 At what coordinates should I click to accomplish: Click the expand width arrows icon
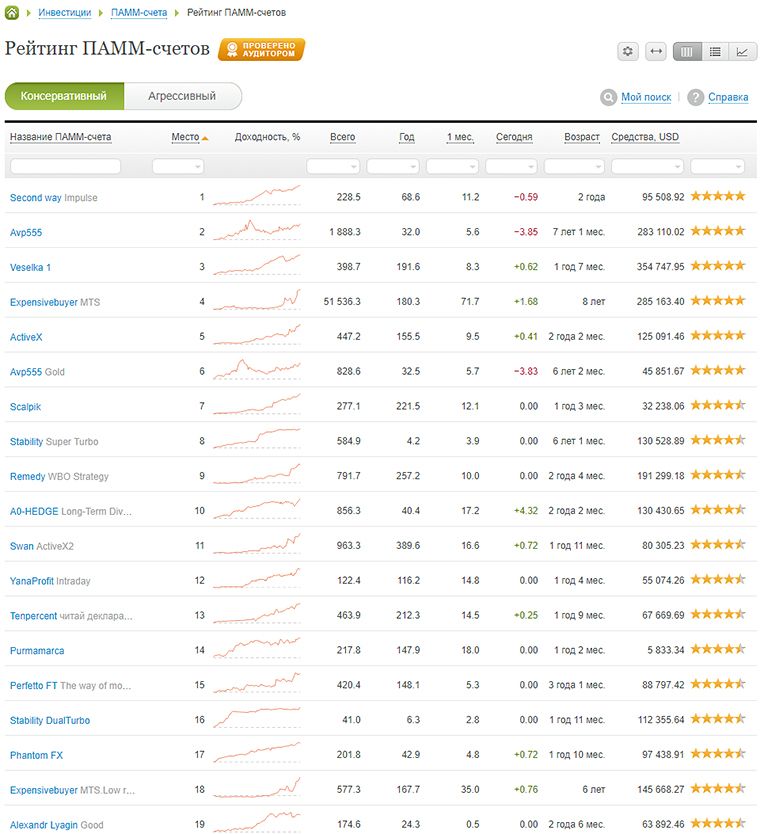656,52
